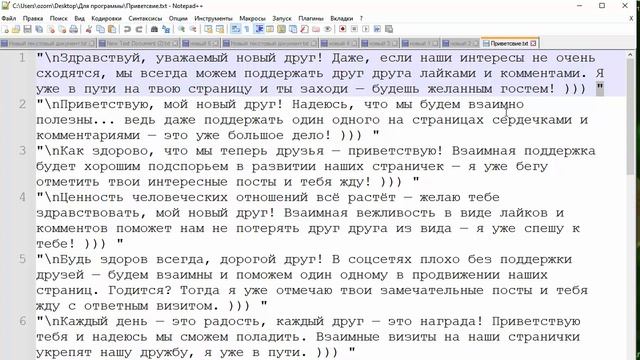Select line number 3 in margin
This screenshot has height=360, width=640.
click(22, 151)
